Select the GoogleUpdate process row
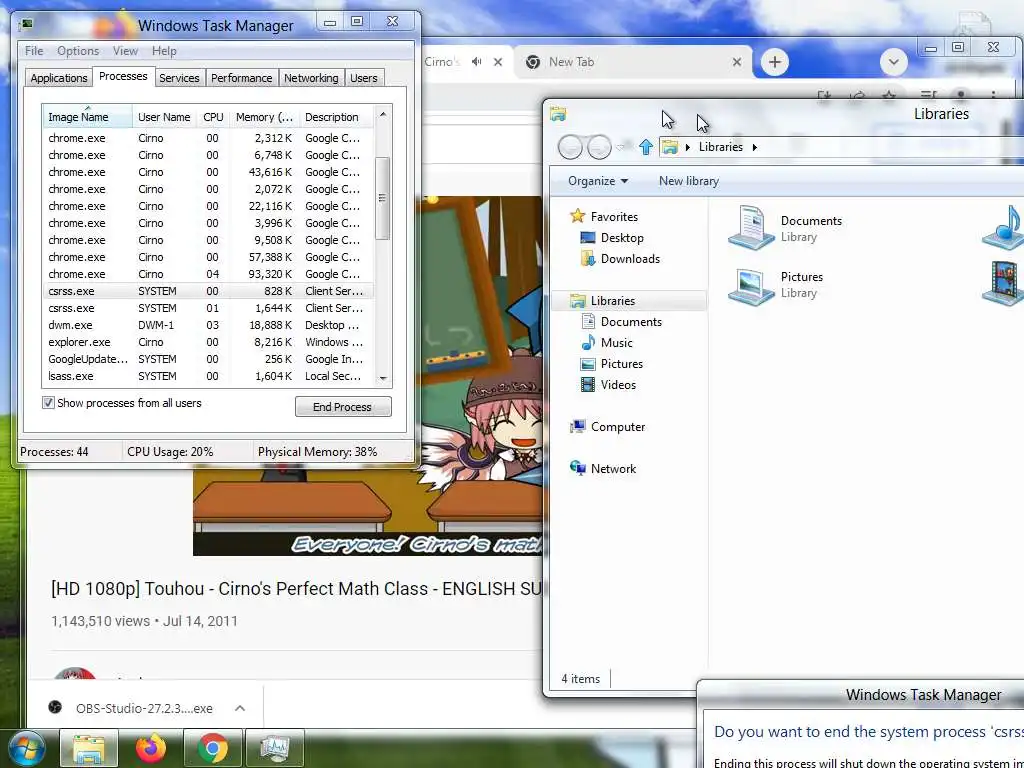 [208, 359]
